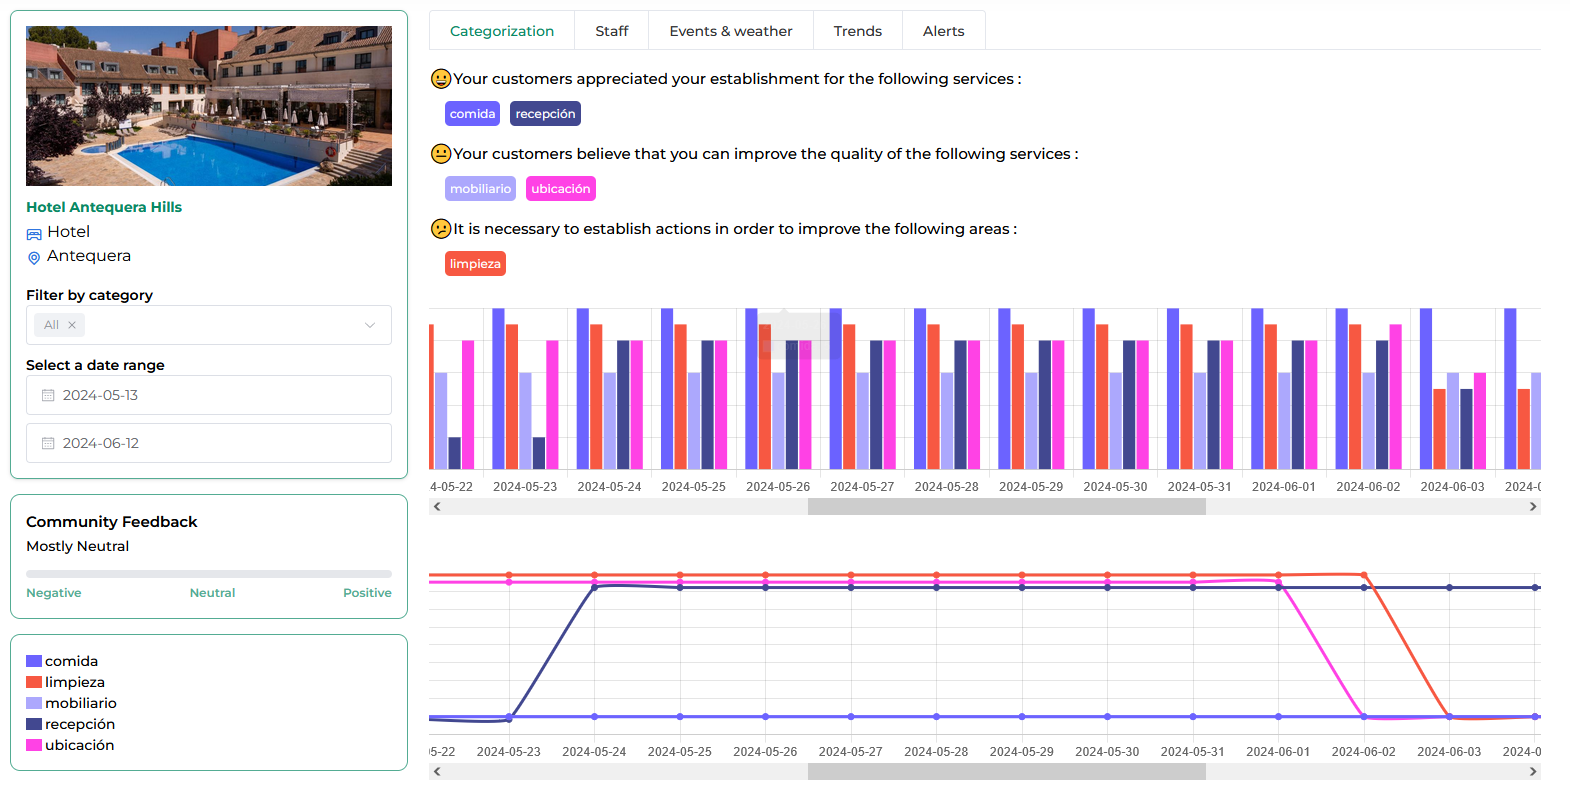
Task: Click recepción line point on 2024-05-24
Action: point(594,587)
